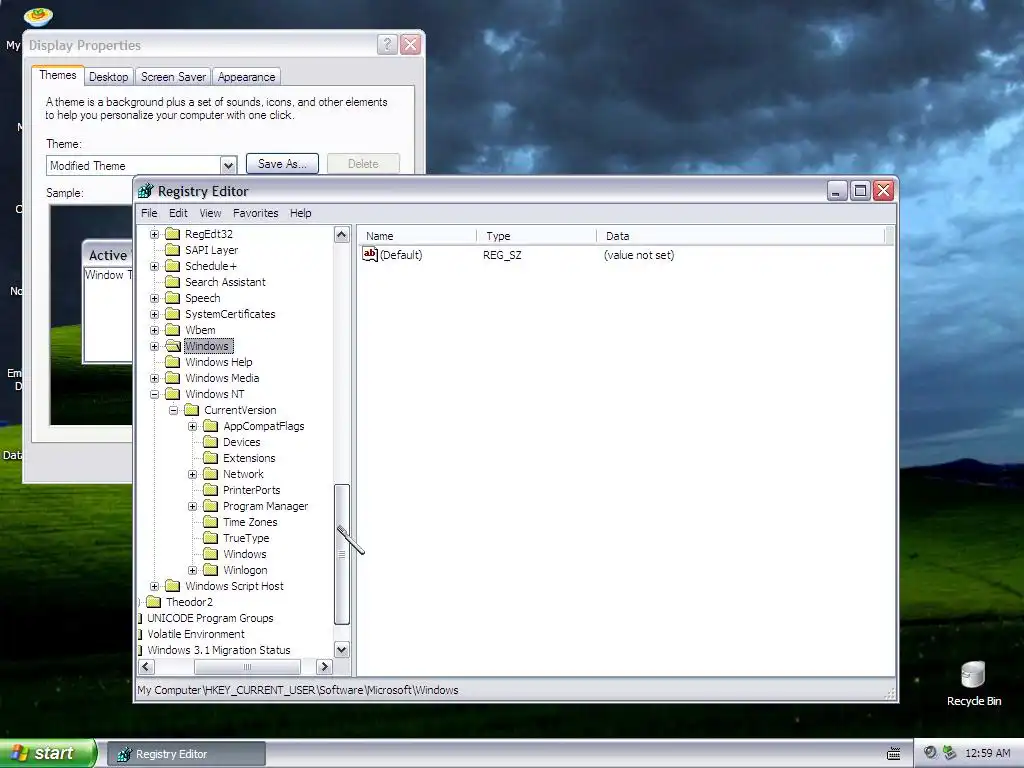Viewport: 1024px width, 768px height.
Task: Click the Devices folder icon
Action: pyautogui.click(x=210, y=442)
